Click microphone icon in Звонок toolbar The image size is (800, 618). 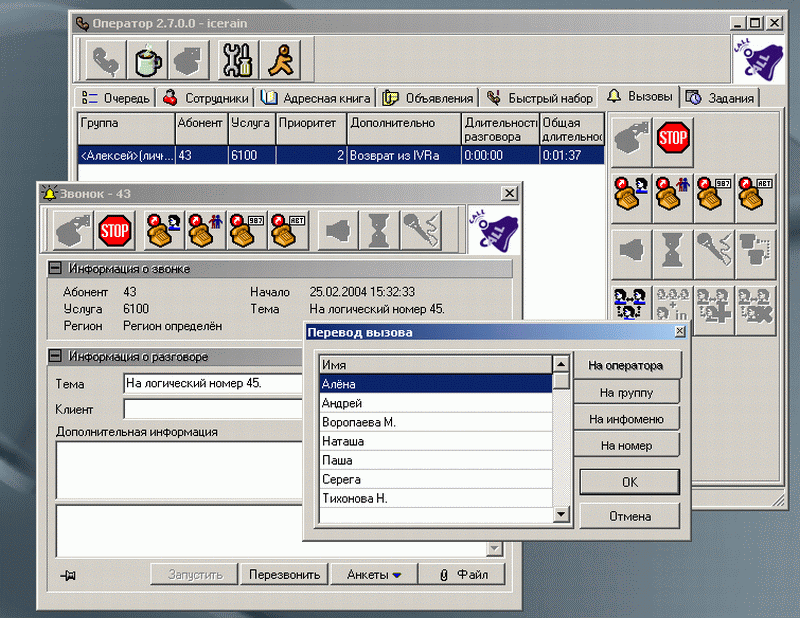click(421, 231)
